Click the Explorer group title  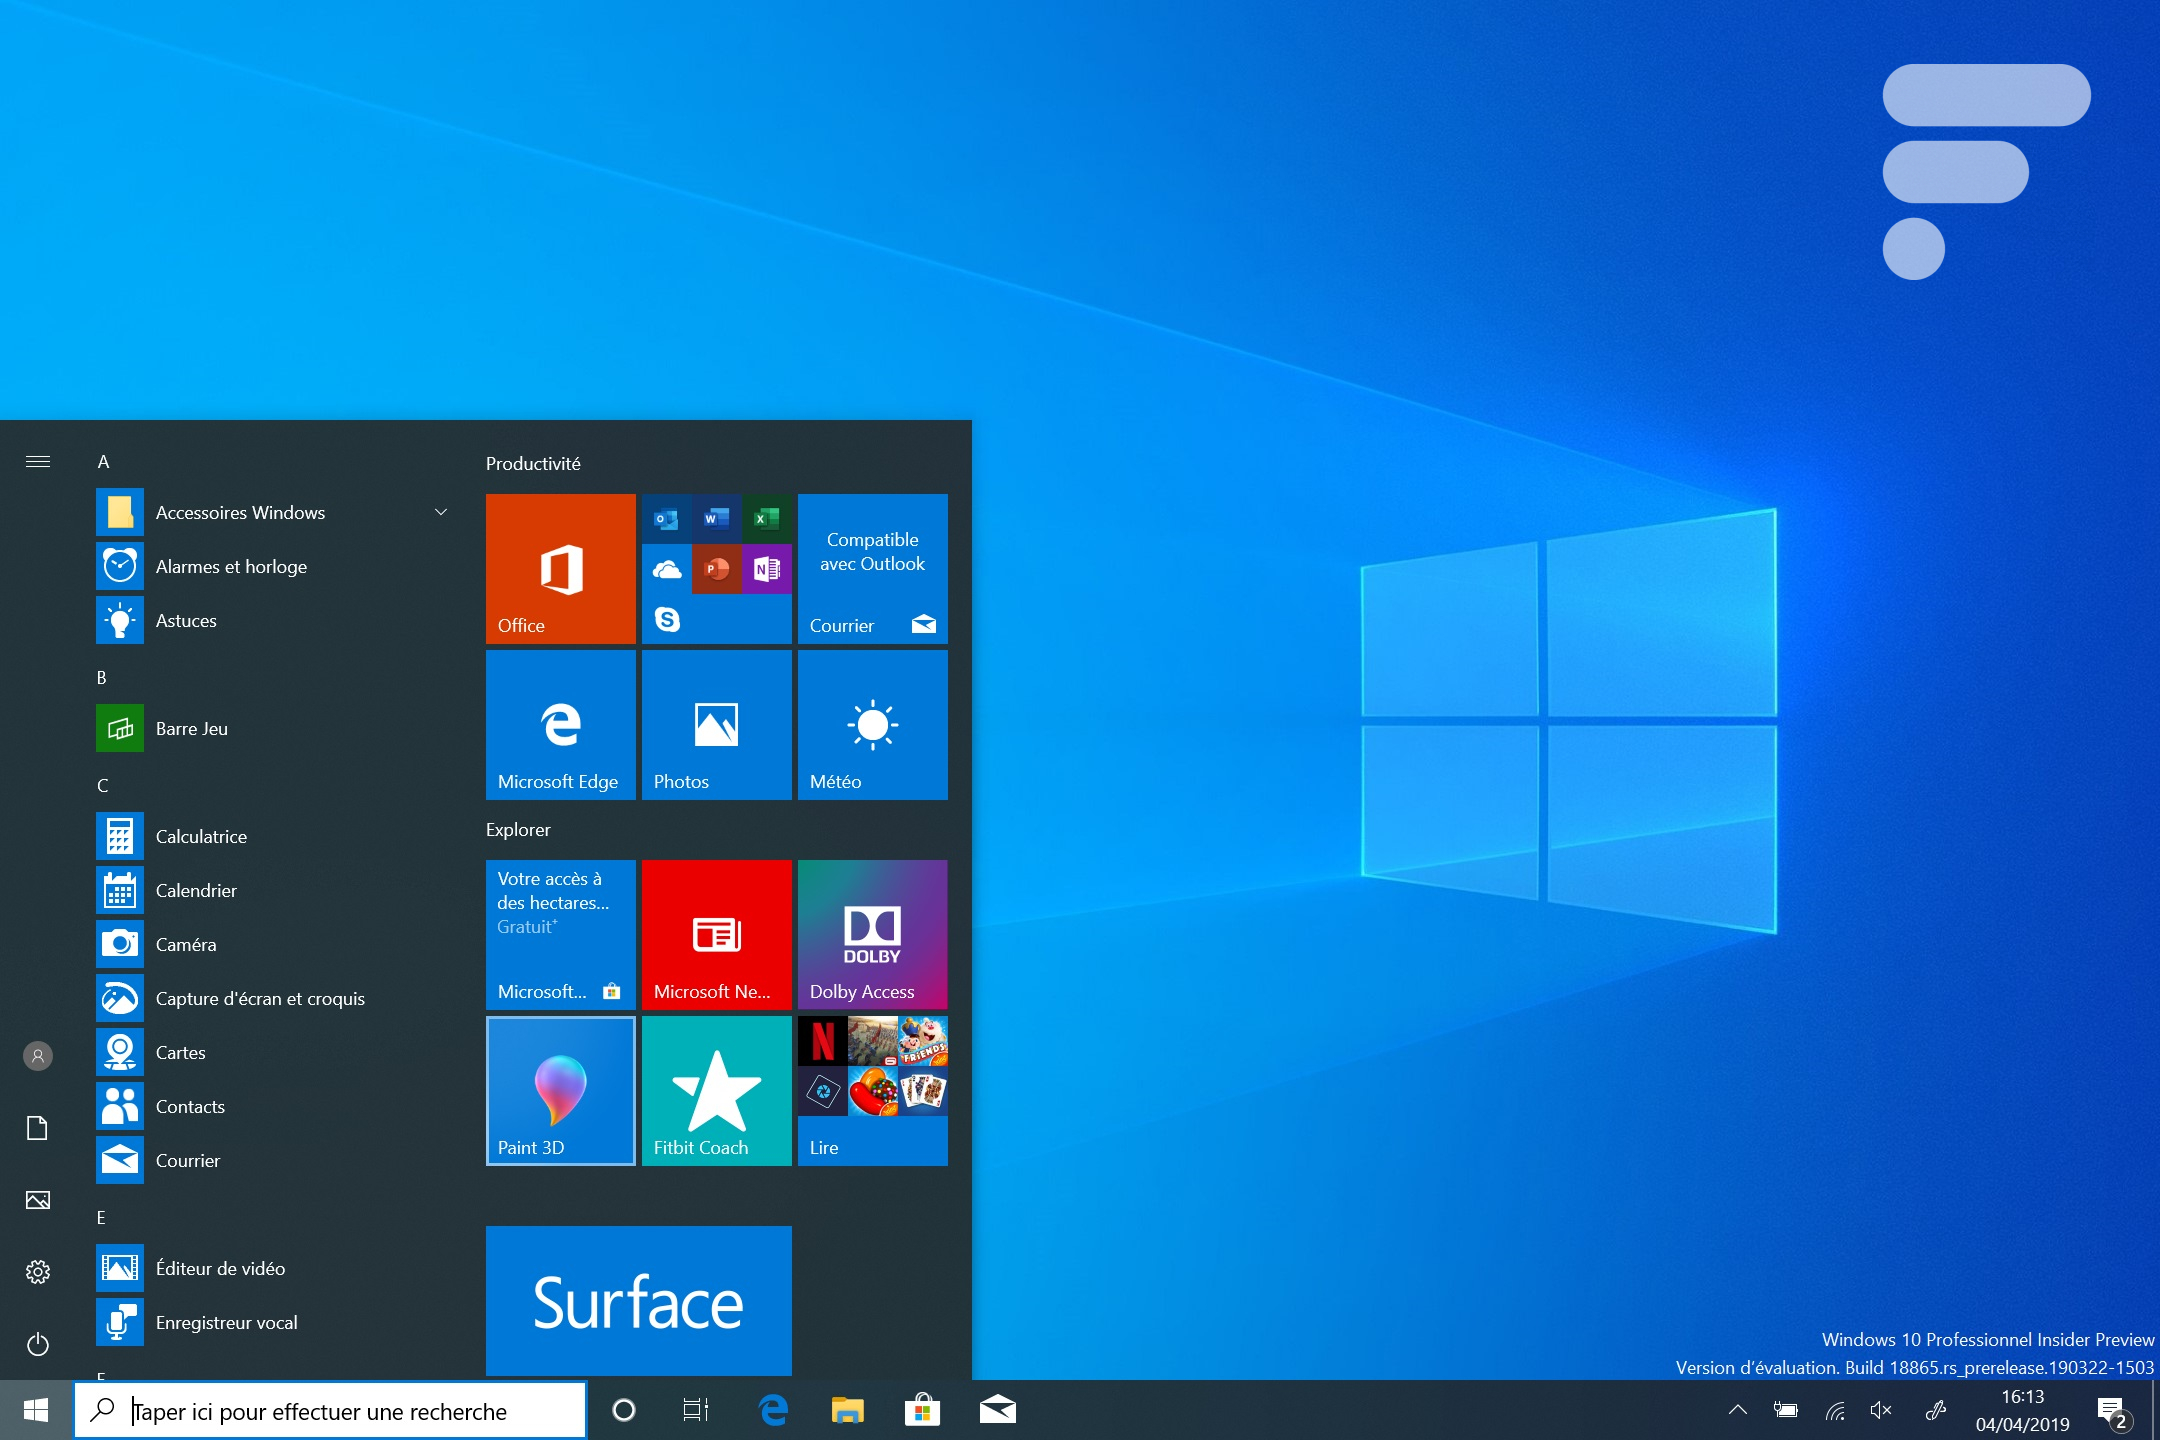click(x=518, y=829)
